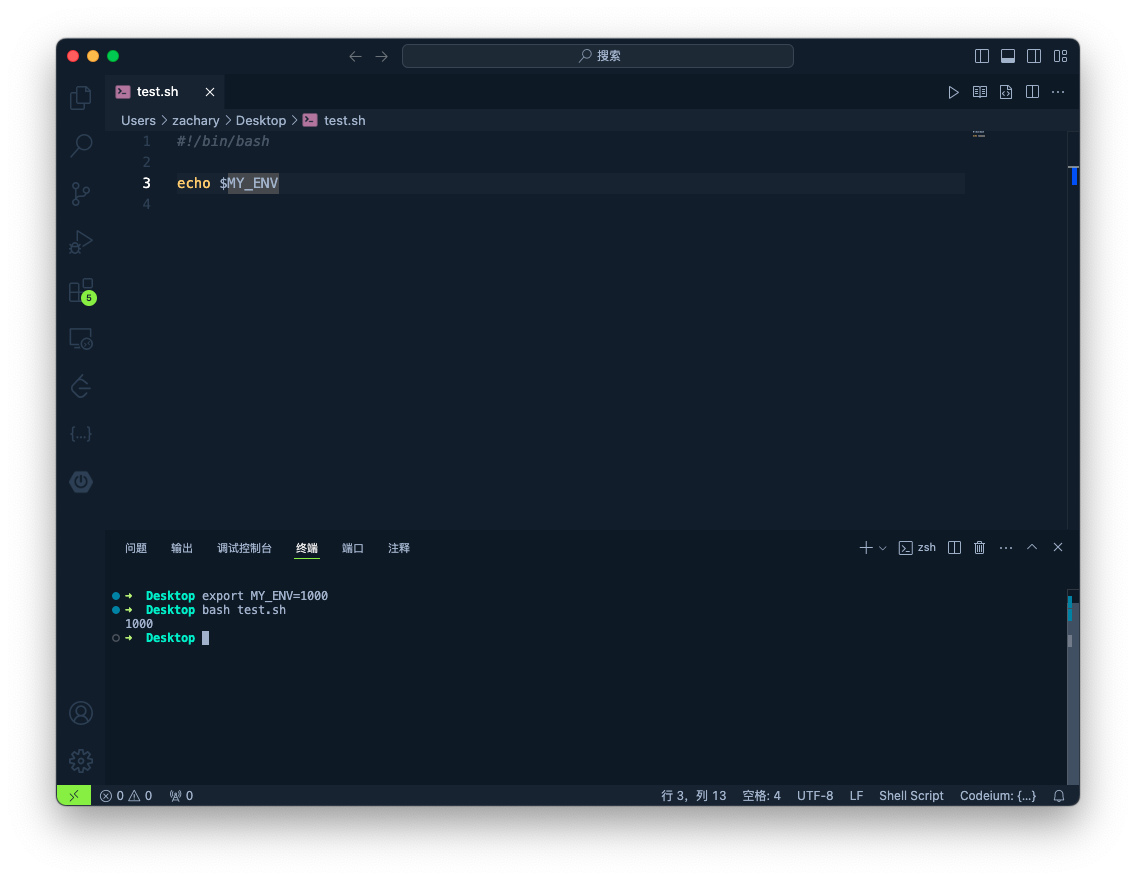
Task: Click the editor vertical scrollbar
Action: [x=1074, y=330]
